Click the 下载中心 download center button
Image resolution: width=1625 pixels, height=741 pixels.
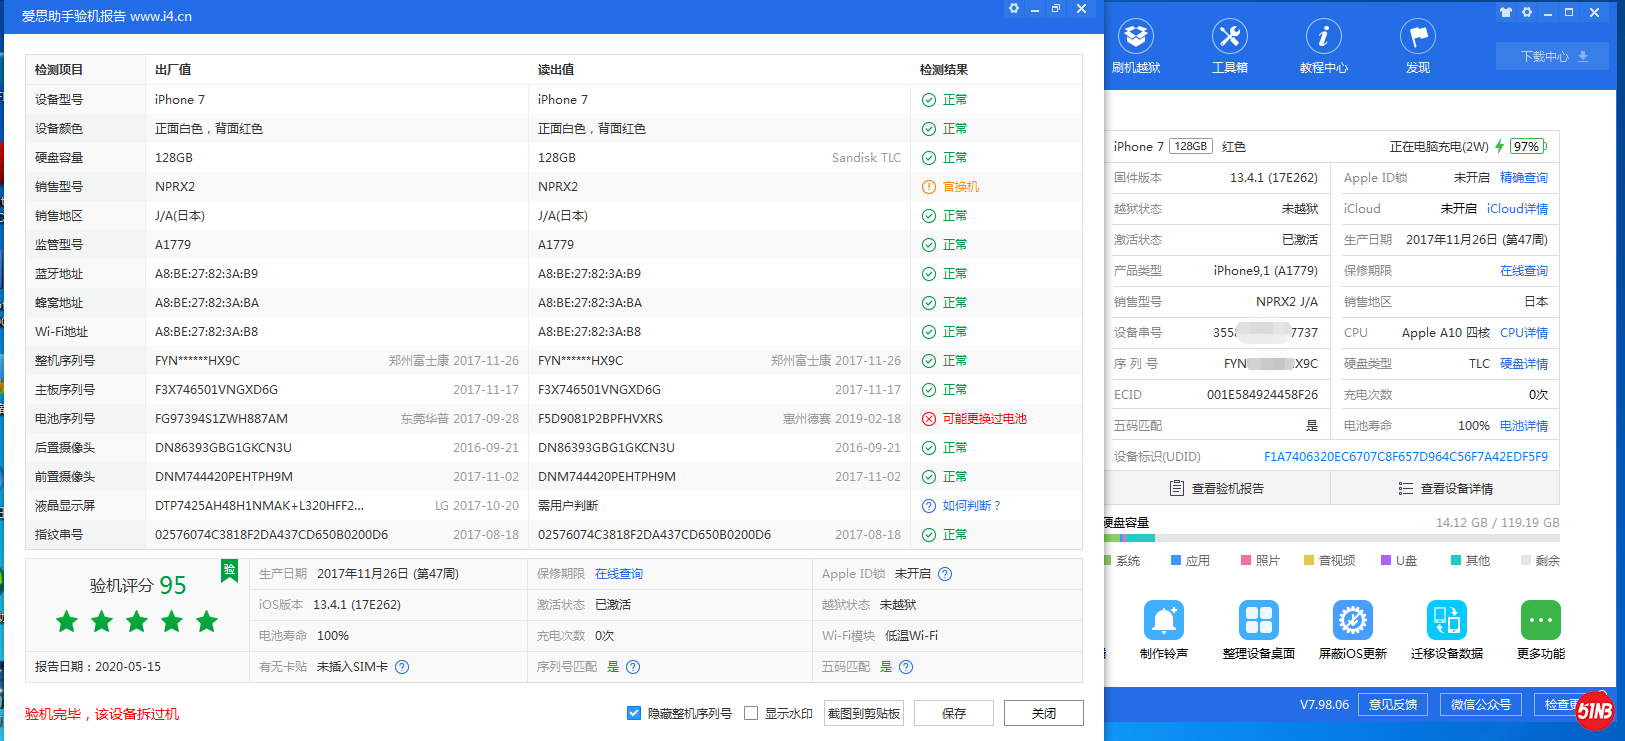1552,57
